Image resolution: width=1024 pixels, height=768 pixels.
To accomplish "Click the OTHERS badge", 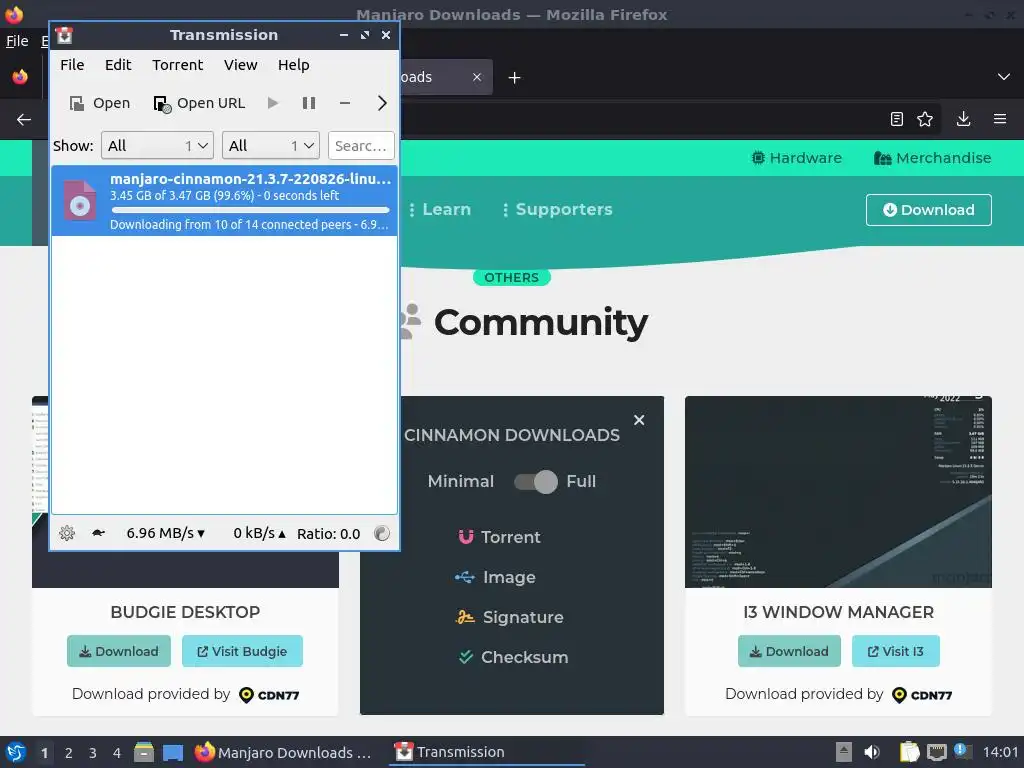I will click(512, 278).
